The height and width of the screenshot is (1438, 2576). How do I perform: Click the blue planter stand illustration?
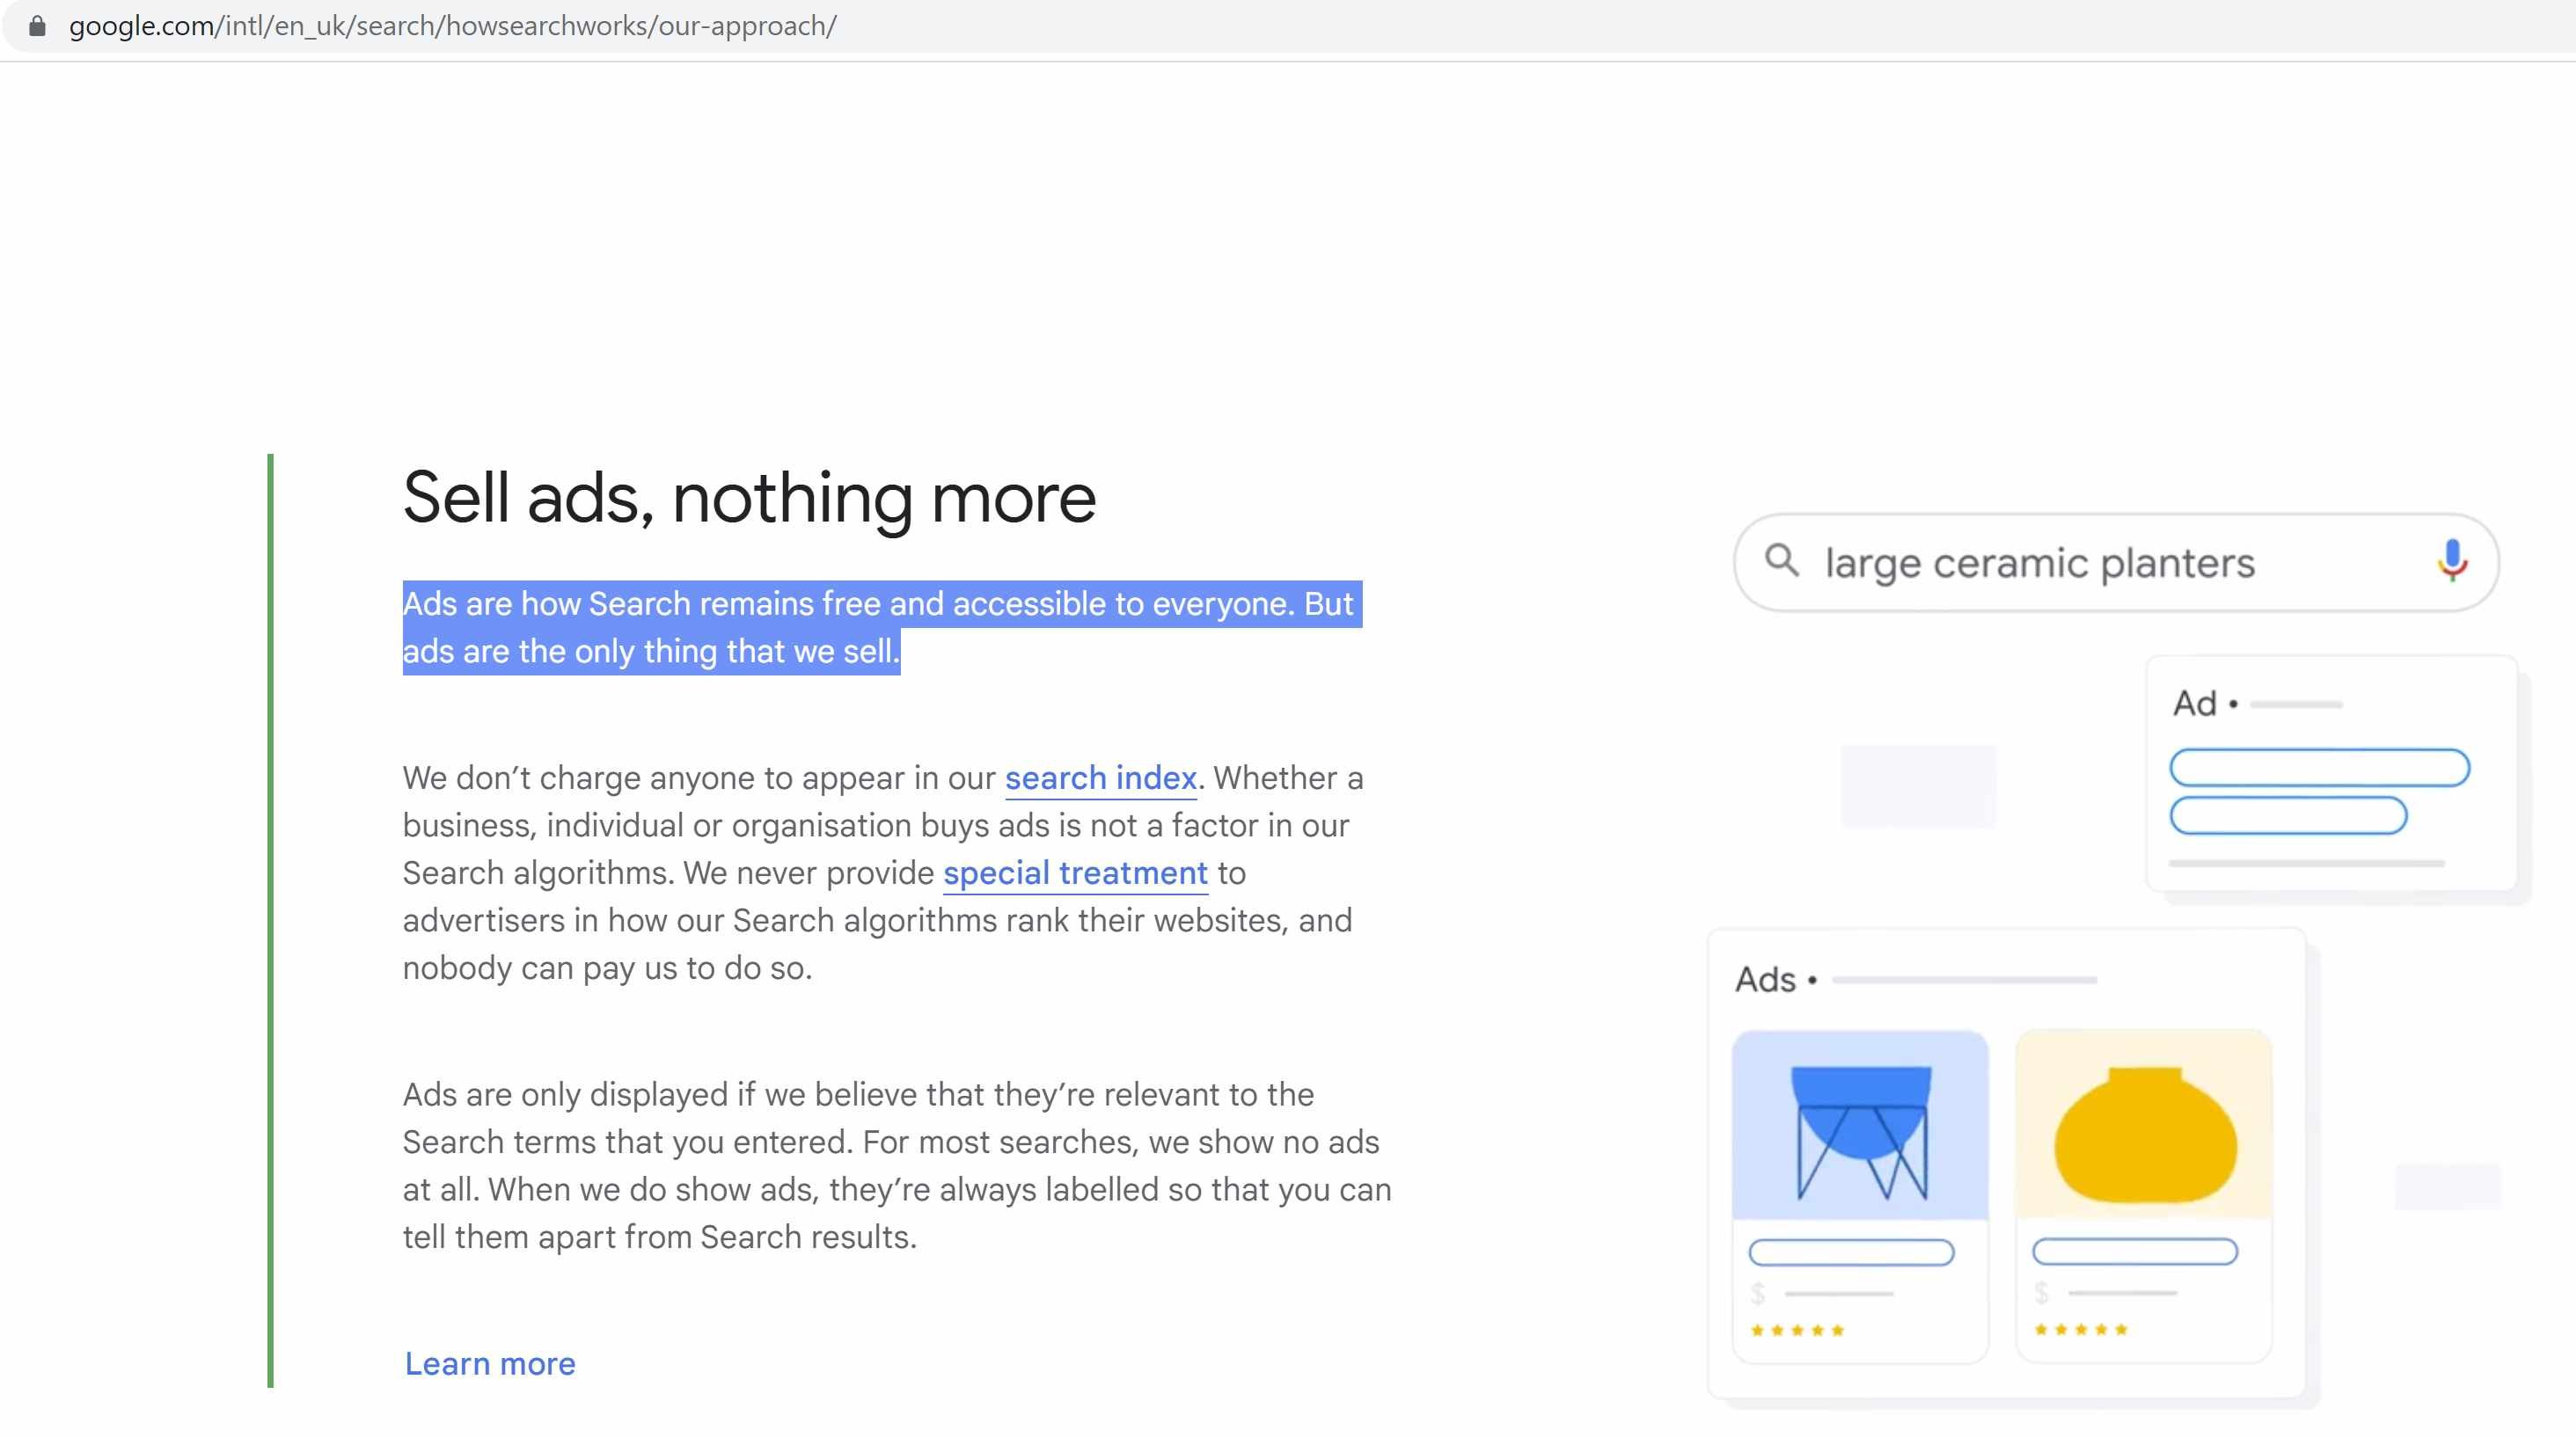click(1860, 1128)
